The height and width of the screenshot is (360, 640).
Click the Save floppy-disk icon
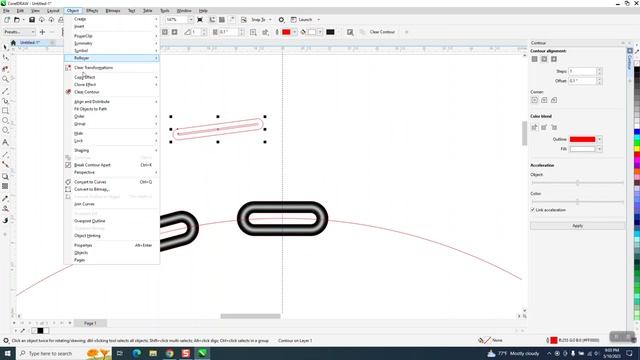(32, 20)
